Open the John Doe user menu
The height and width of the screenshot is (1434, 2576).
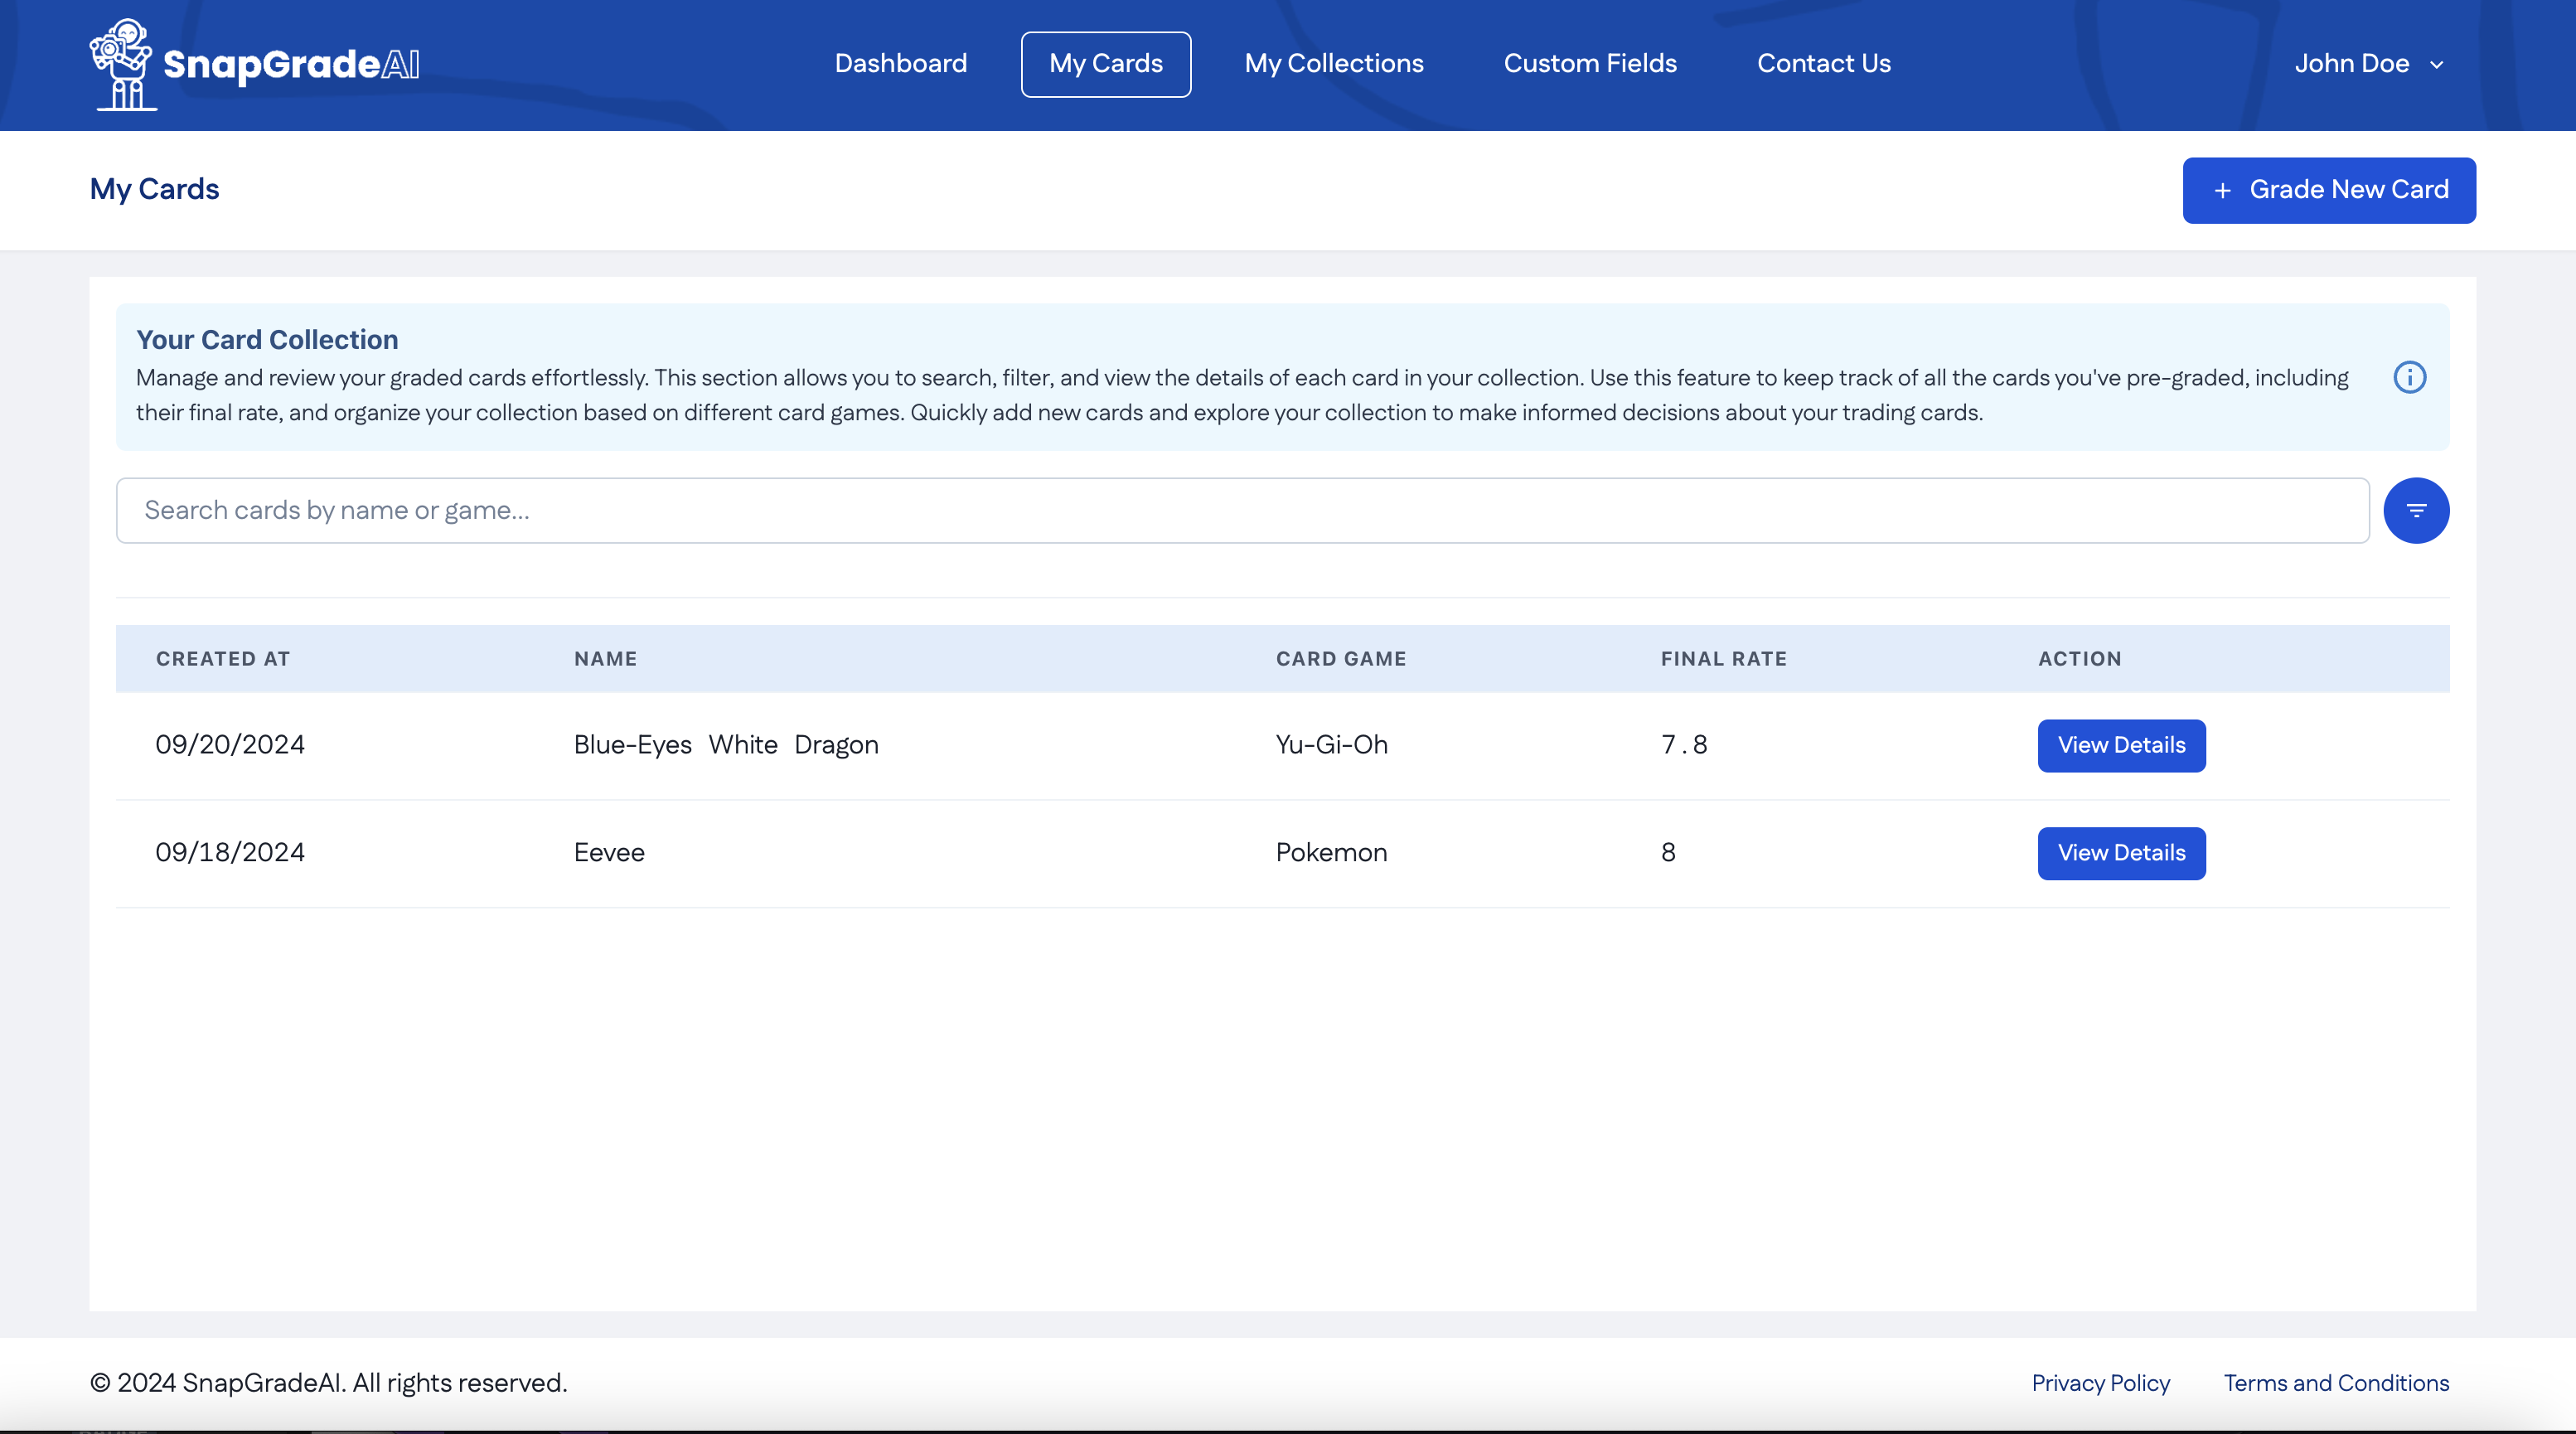2351,64
